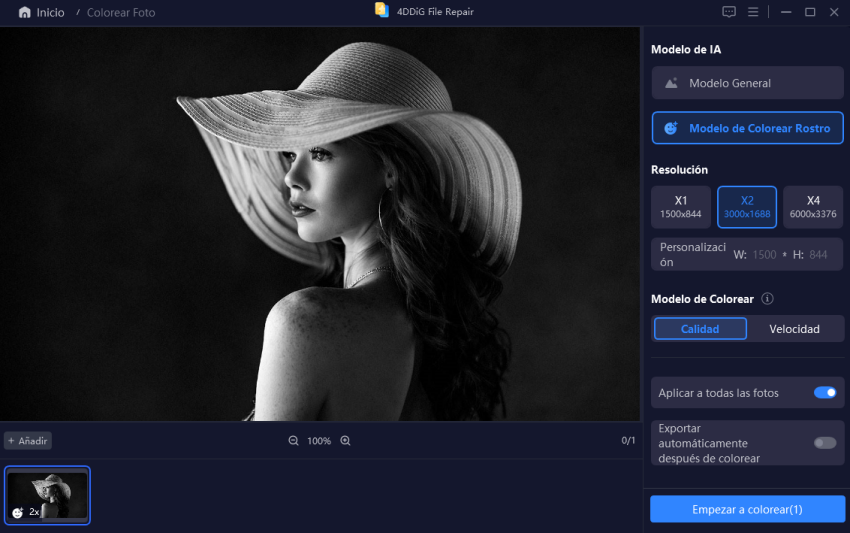Select the photo thumbnail in filmstrip
Viewport: 850px width, 533px height.
point(47,495)
